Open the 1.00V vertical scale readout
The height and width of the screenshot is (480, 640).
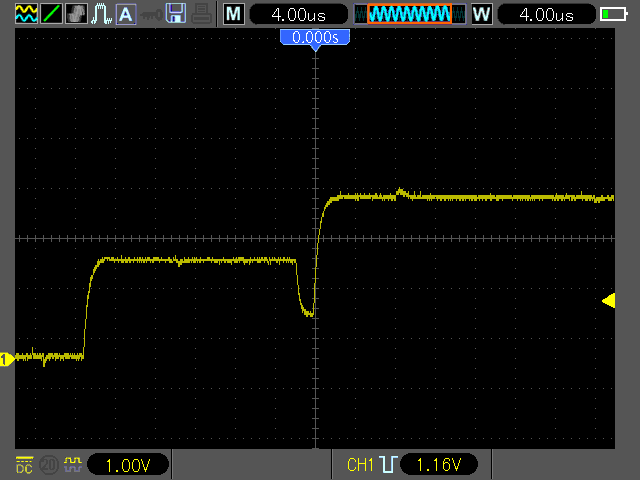click(x=128, y=465)
